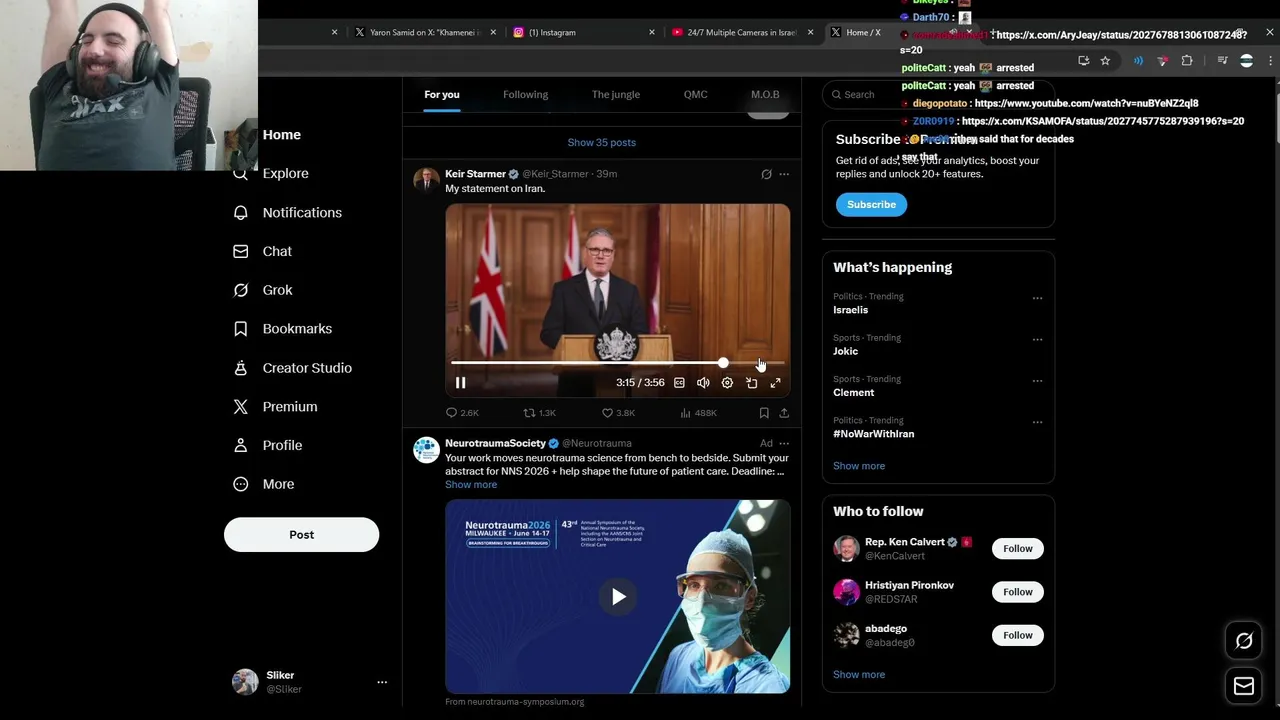Click the video progress scrubber handle
1280x720 pixels.
pos(723,362)
